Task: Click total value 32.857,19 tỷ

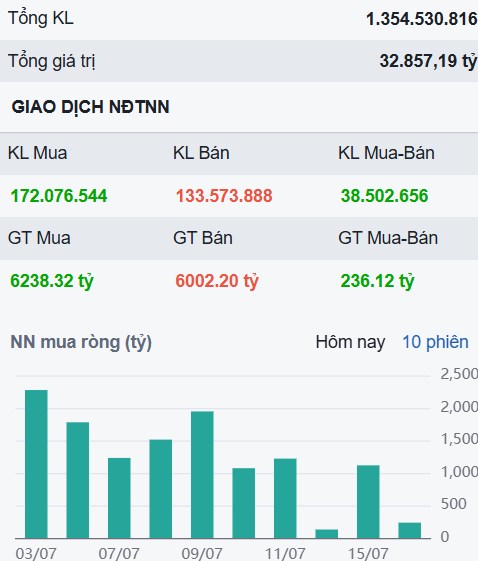Action: tap(428, 61)
